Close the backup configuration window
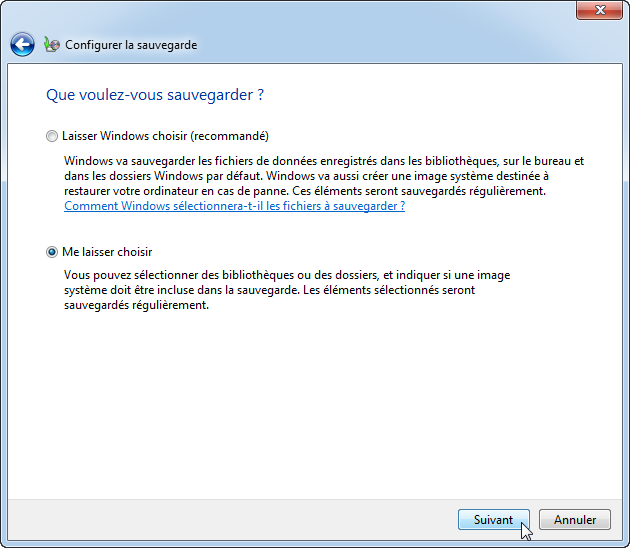 (x=599, y=10)
